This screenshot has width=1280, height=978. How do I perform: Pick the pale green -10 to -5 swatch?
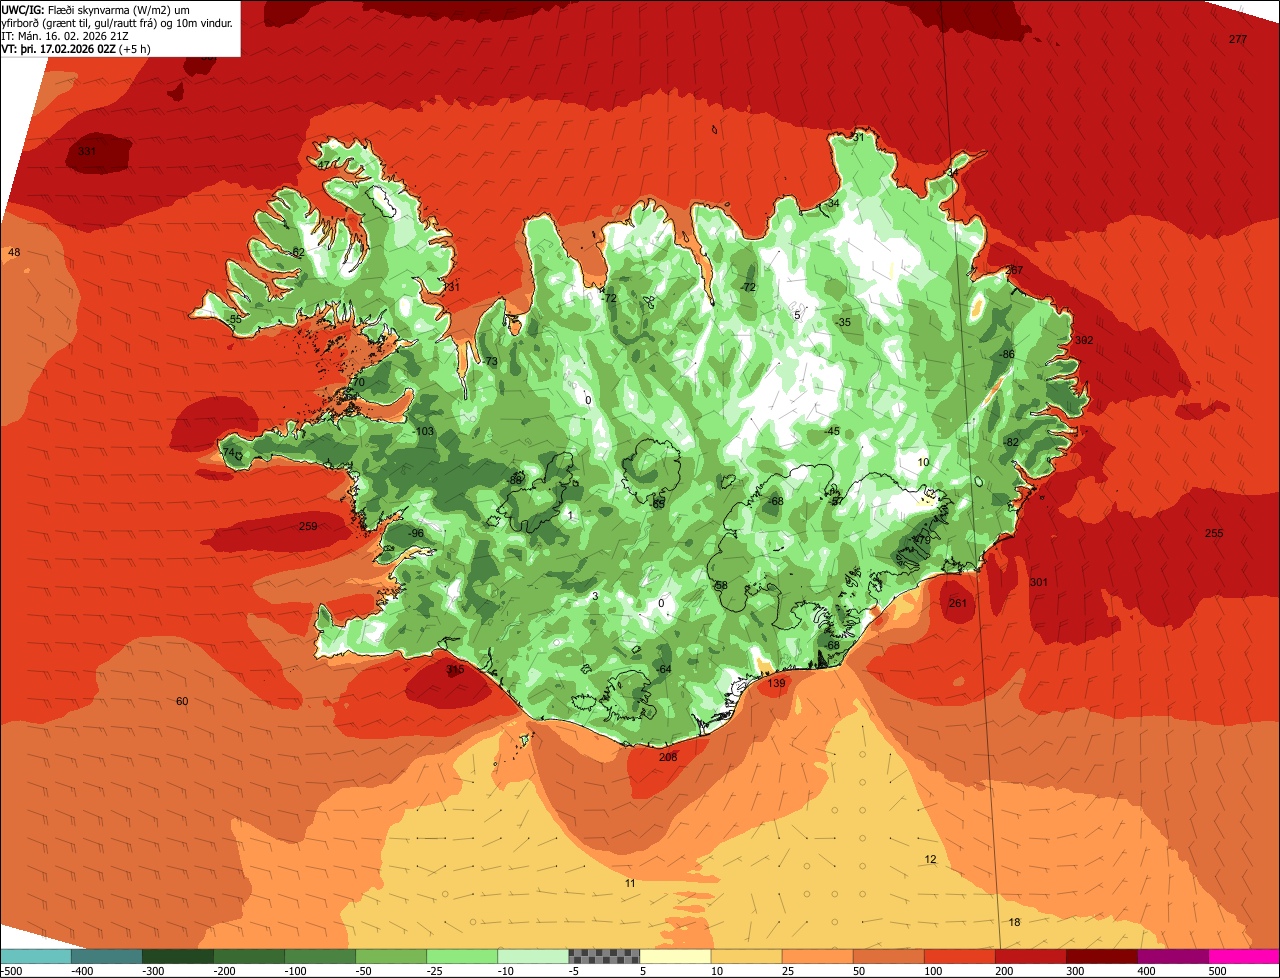point(532,957)
